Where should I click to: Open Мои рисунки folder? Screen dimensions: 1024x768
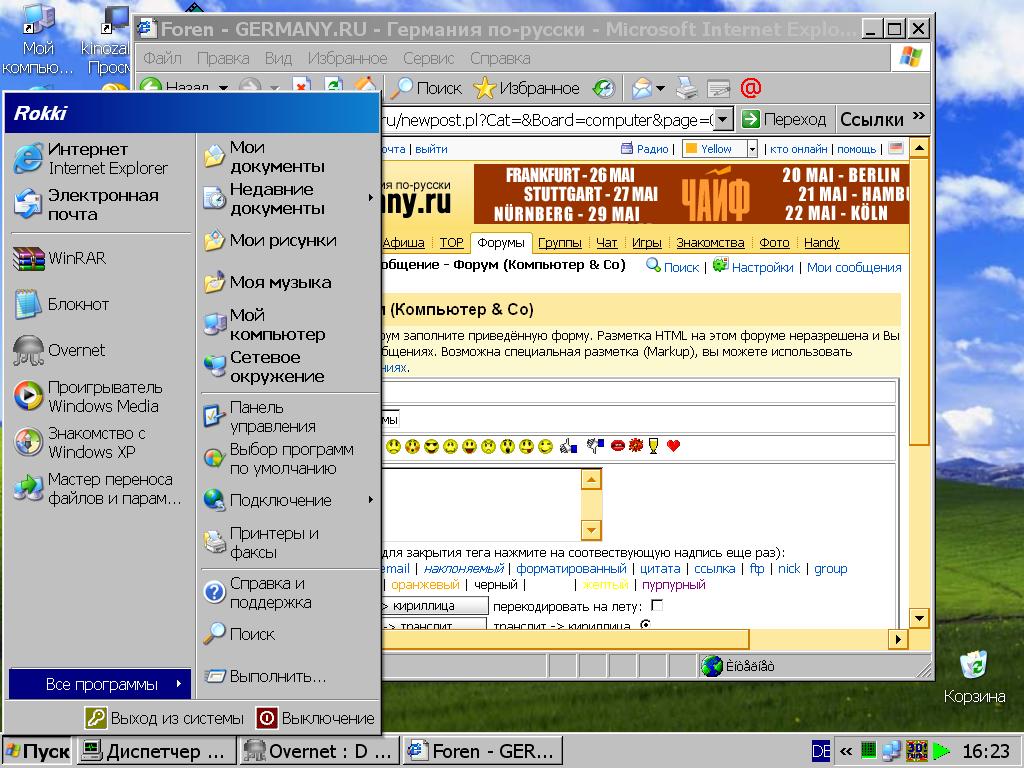(289, 241)
